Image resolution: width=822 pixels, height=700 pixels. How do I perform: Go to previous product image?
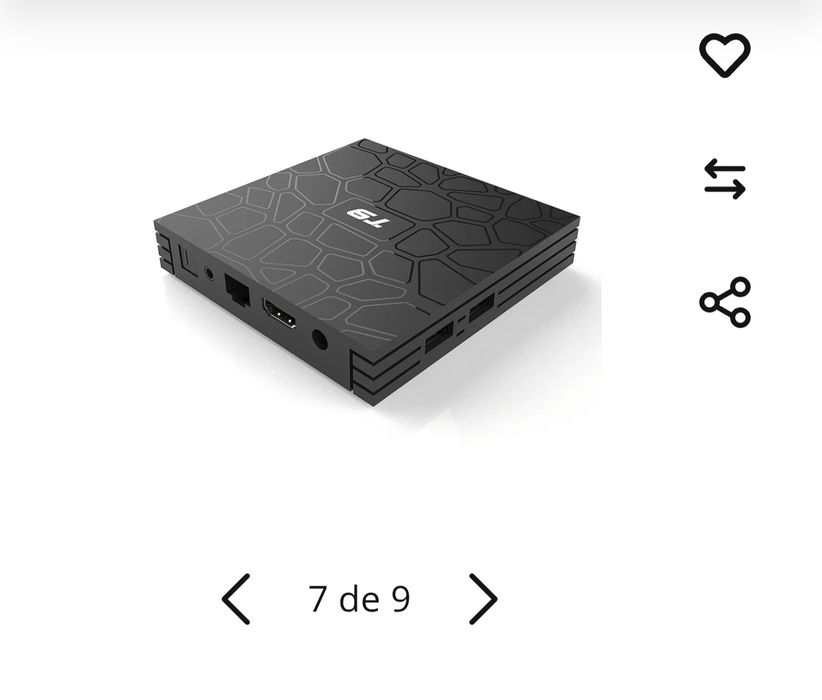click(x=236, y=599)
